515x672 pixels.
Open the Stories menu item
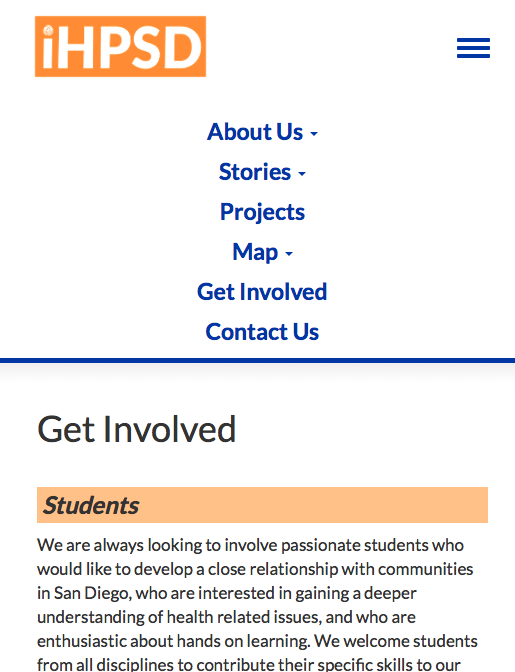tap(255, 172)
